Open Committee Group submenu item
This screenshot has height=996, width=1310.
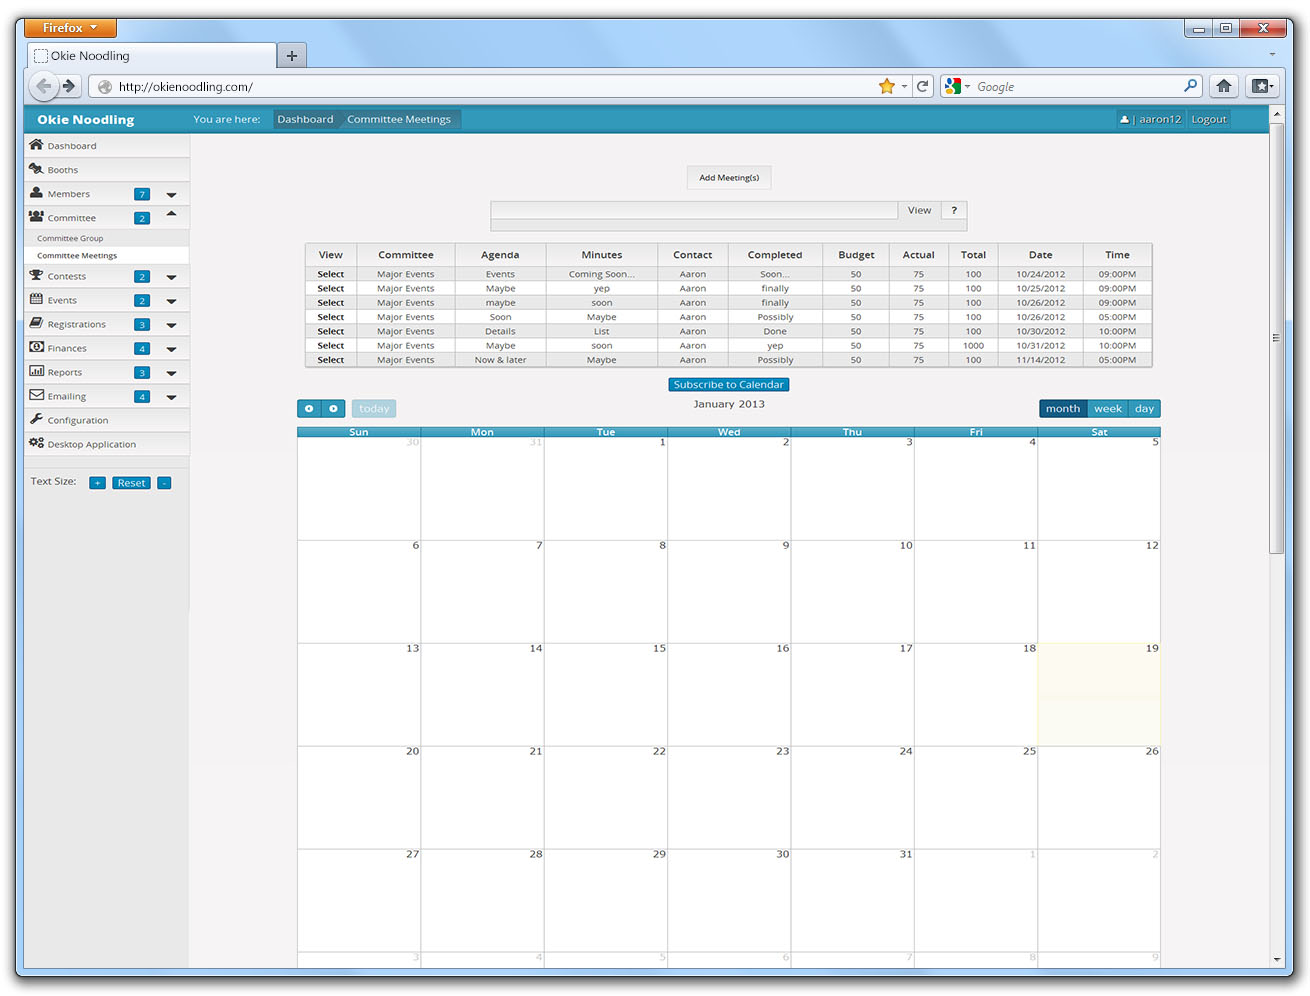pos(70,238)
